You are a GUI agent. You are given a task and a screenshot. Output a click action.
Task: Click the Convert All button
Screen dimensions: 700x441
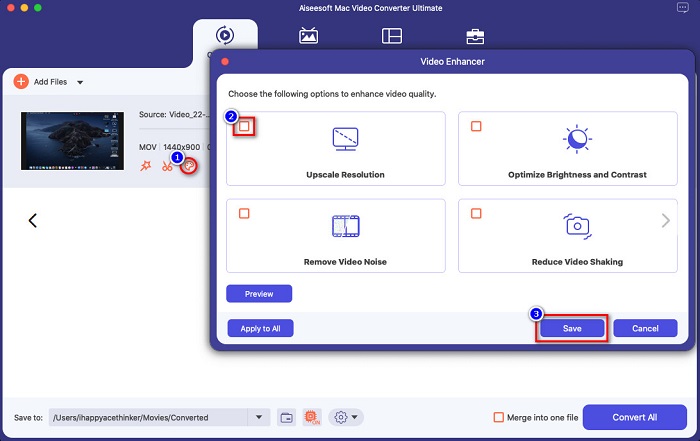634,417
